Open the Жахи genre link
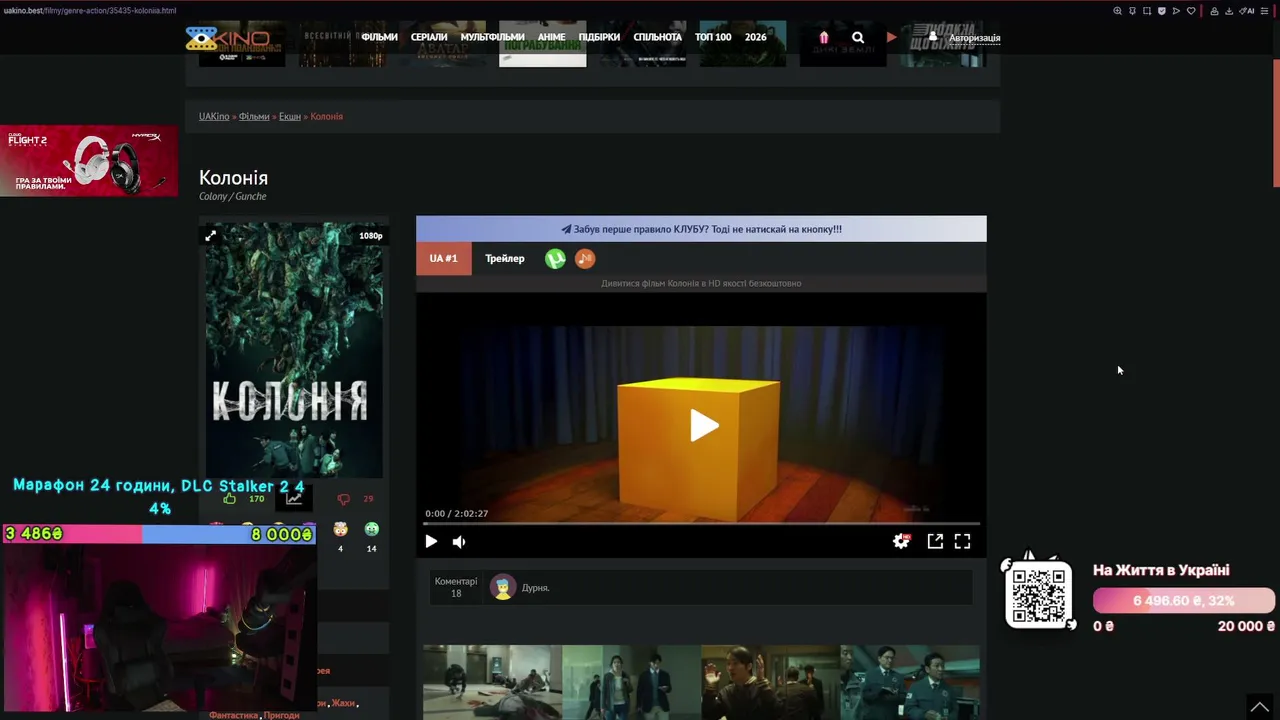 click(x=343, y=703)
